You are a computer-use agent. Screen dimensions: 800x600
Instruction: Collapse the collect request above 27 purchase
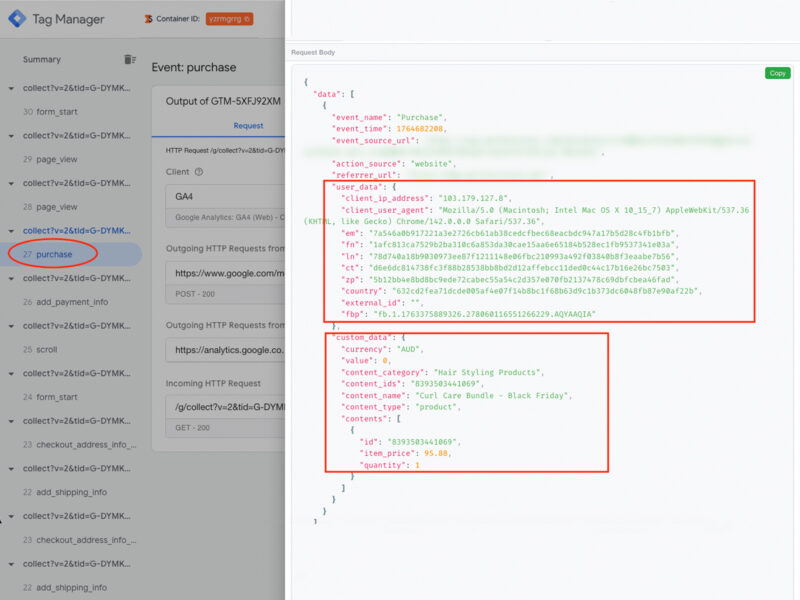click(11, 231)
